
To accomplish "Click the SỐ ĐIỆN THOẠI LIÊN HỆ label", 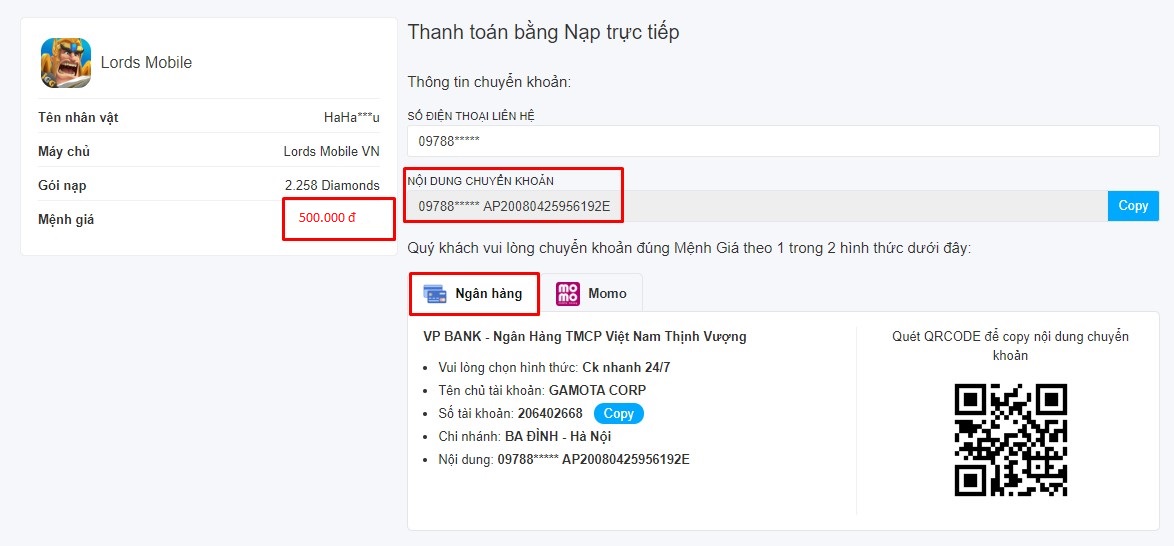I will (x=472, y=115).
